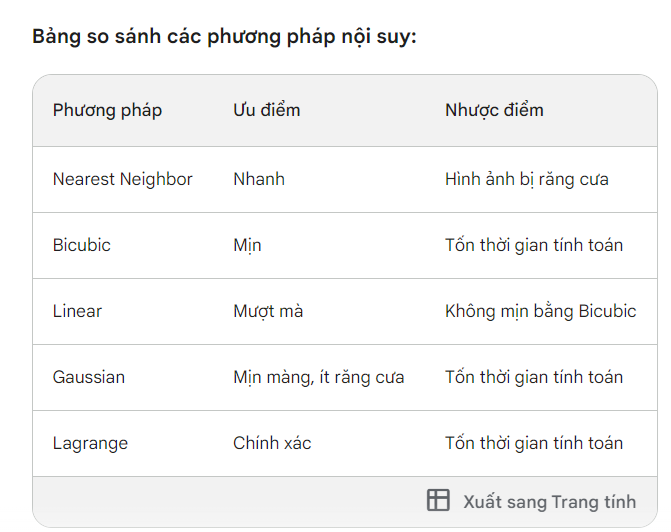671x532 pixels.
Task: Click the 'Ưu điểm' column header
Action: [x=266, y=110]
